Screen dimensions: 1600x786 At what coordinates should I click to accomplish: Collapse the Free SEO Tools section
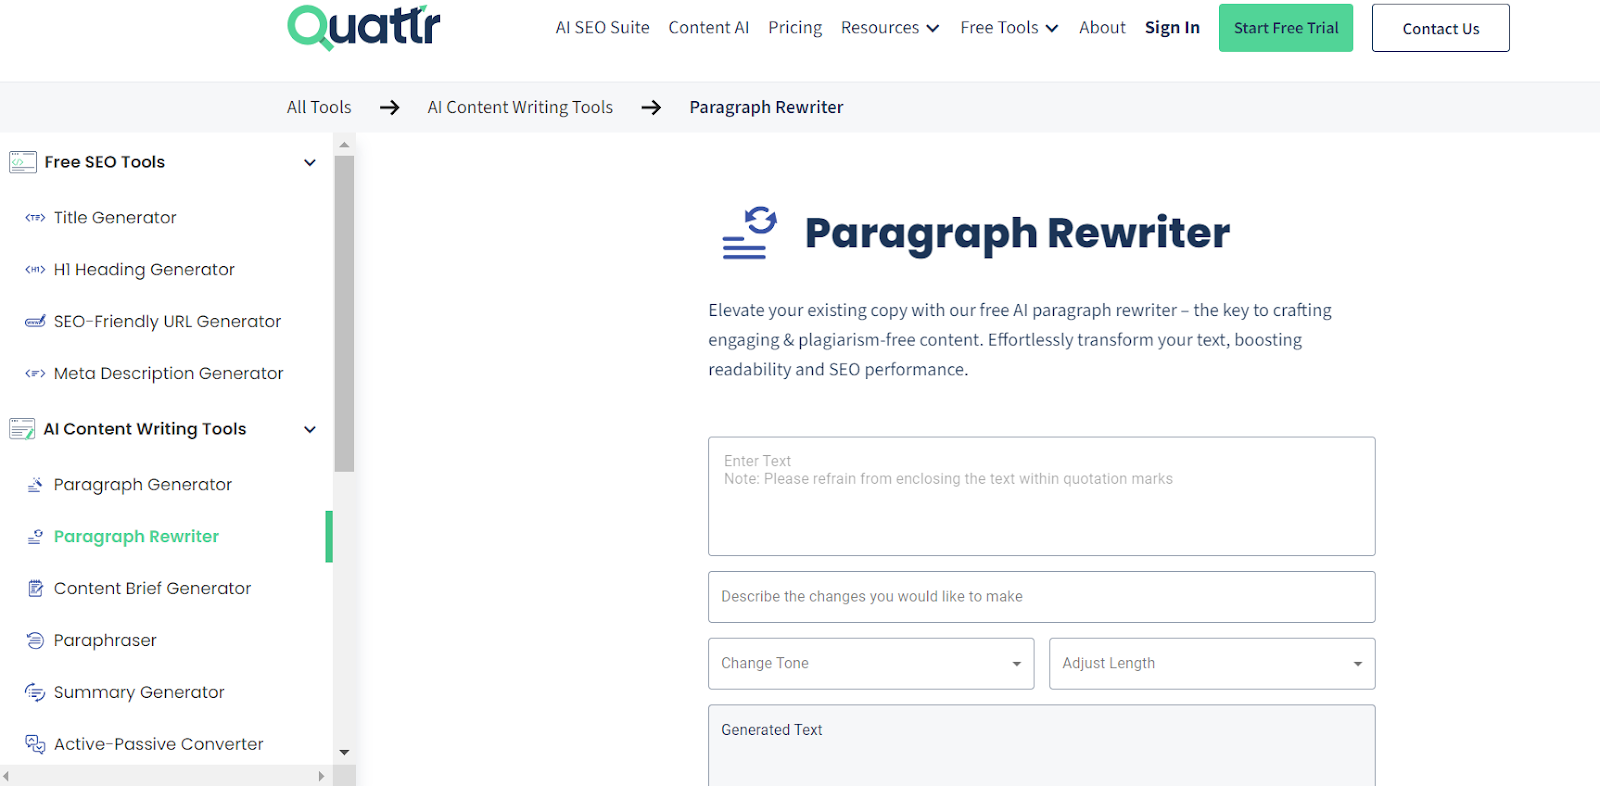click(310, 162)
